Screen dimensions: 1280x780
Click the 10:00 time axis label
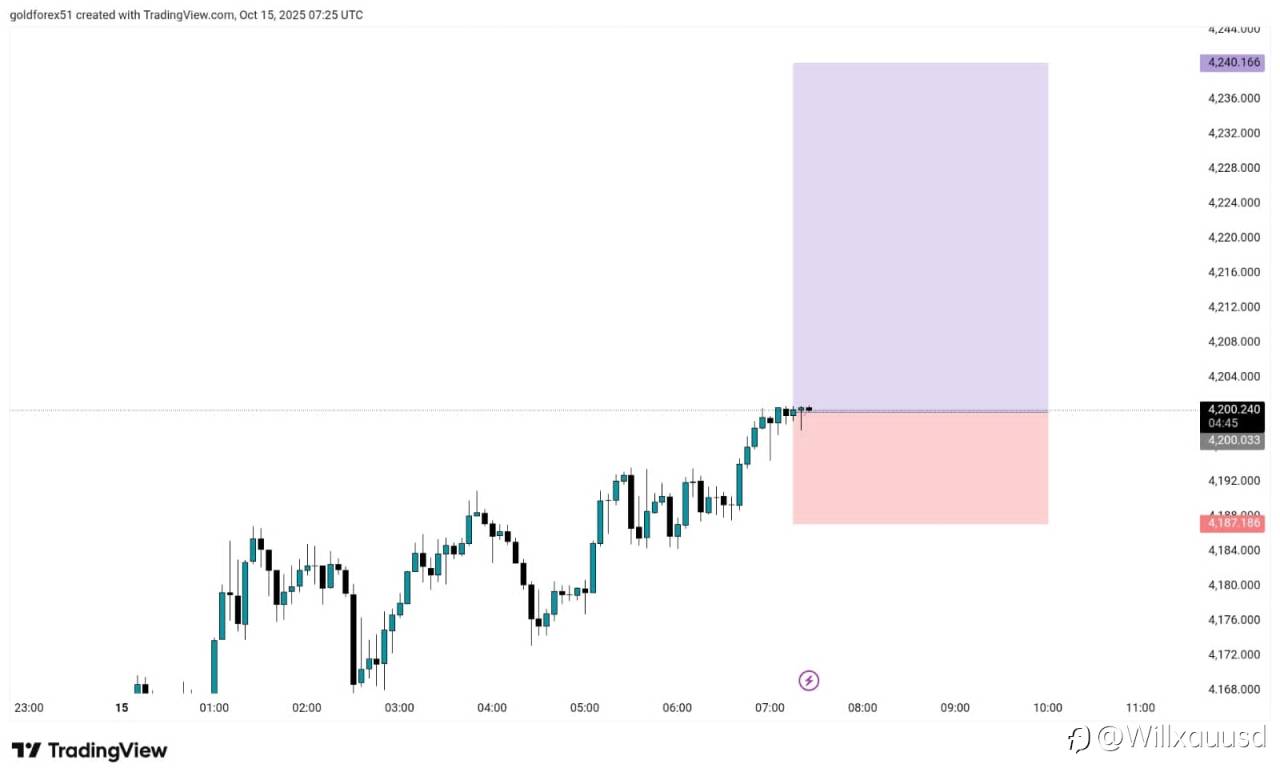pos(1048,708)
